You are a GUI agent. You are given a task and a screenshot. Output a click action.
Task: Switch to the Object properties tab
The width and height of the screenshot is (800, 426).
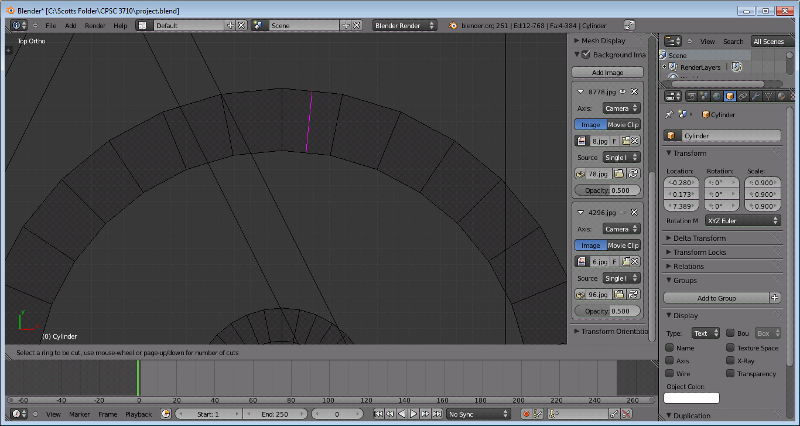730,96
